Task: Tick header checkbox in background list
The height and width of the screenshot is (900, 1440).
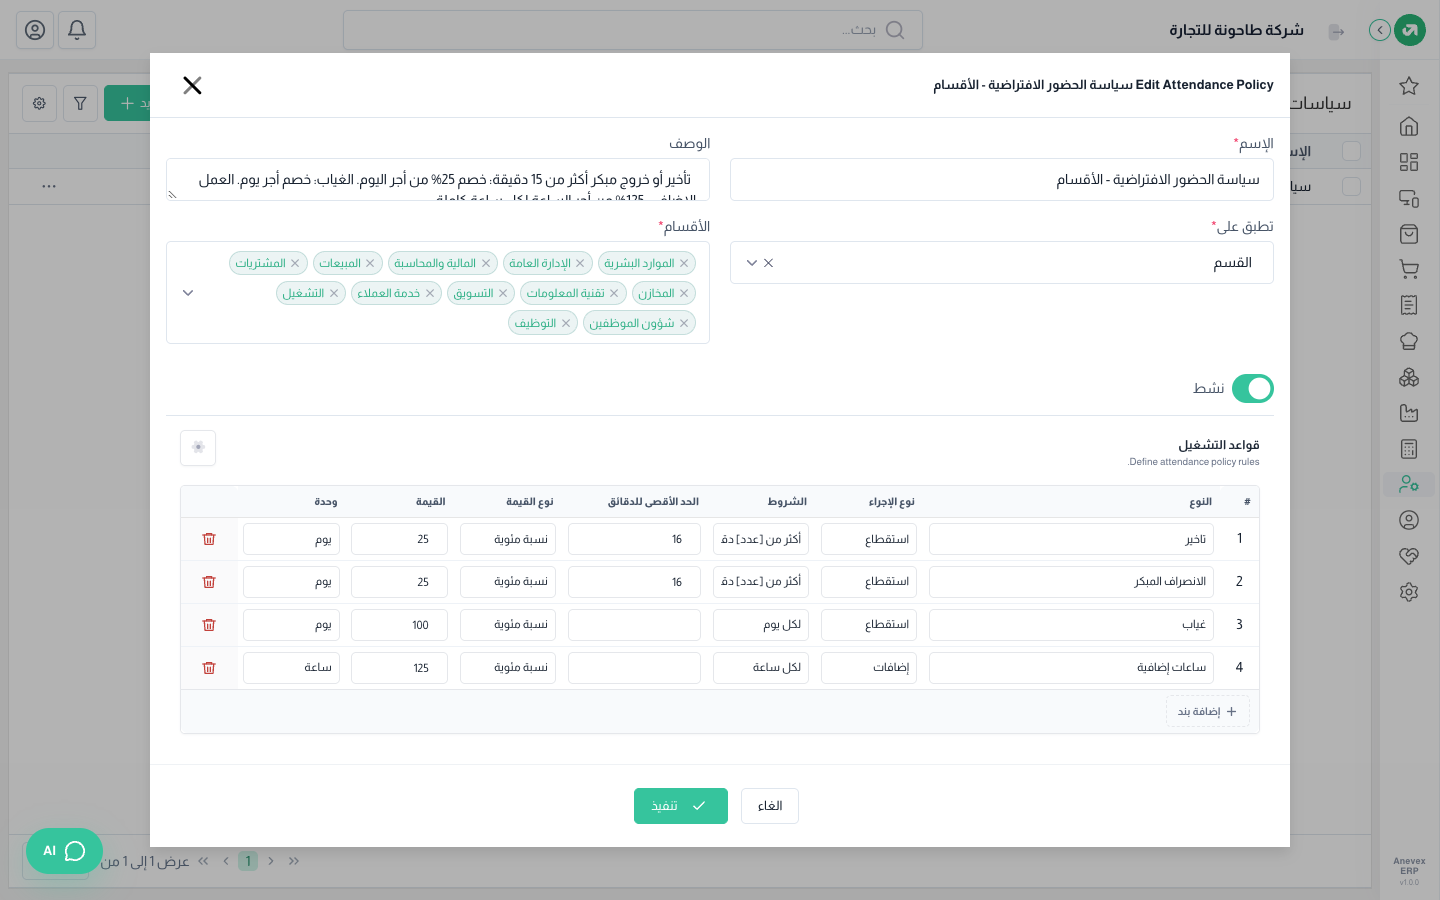Action: coord(1351,151)
